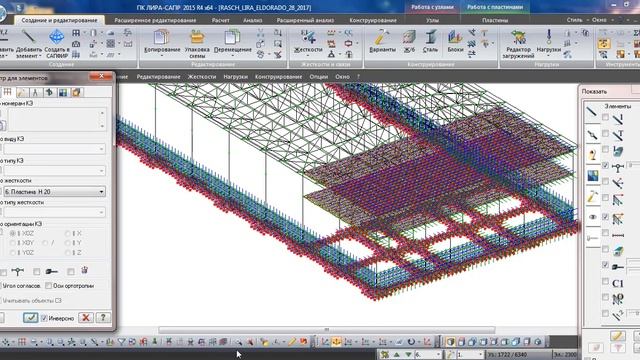This screenshot has width=640, height=360.
Task: Open the Окно menu in menu bar
Action: (342, 76)
